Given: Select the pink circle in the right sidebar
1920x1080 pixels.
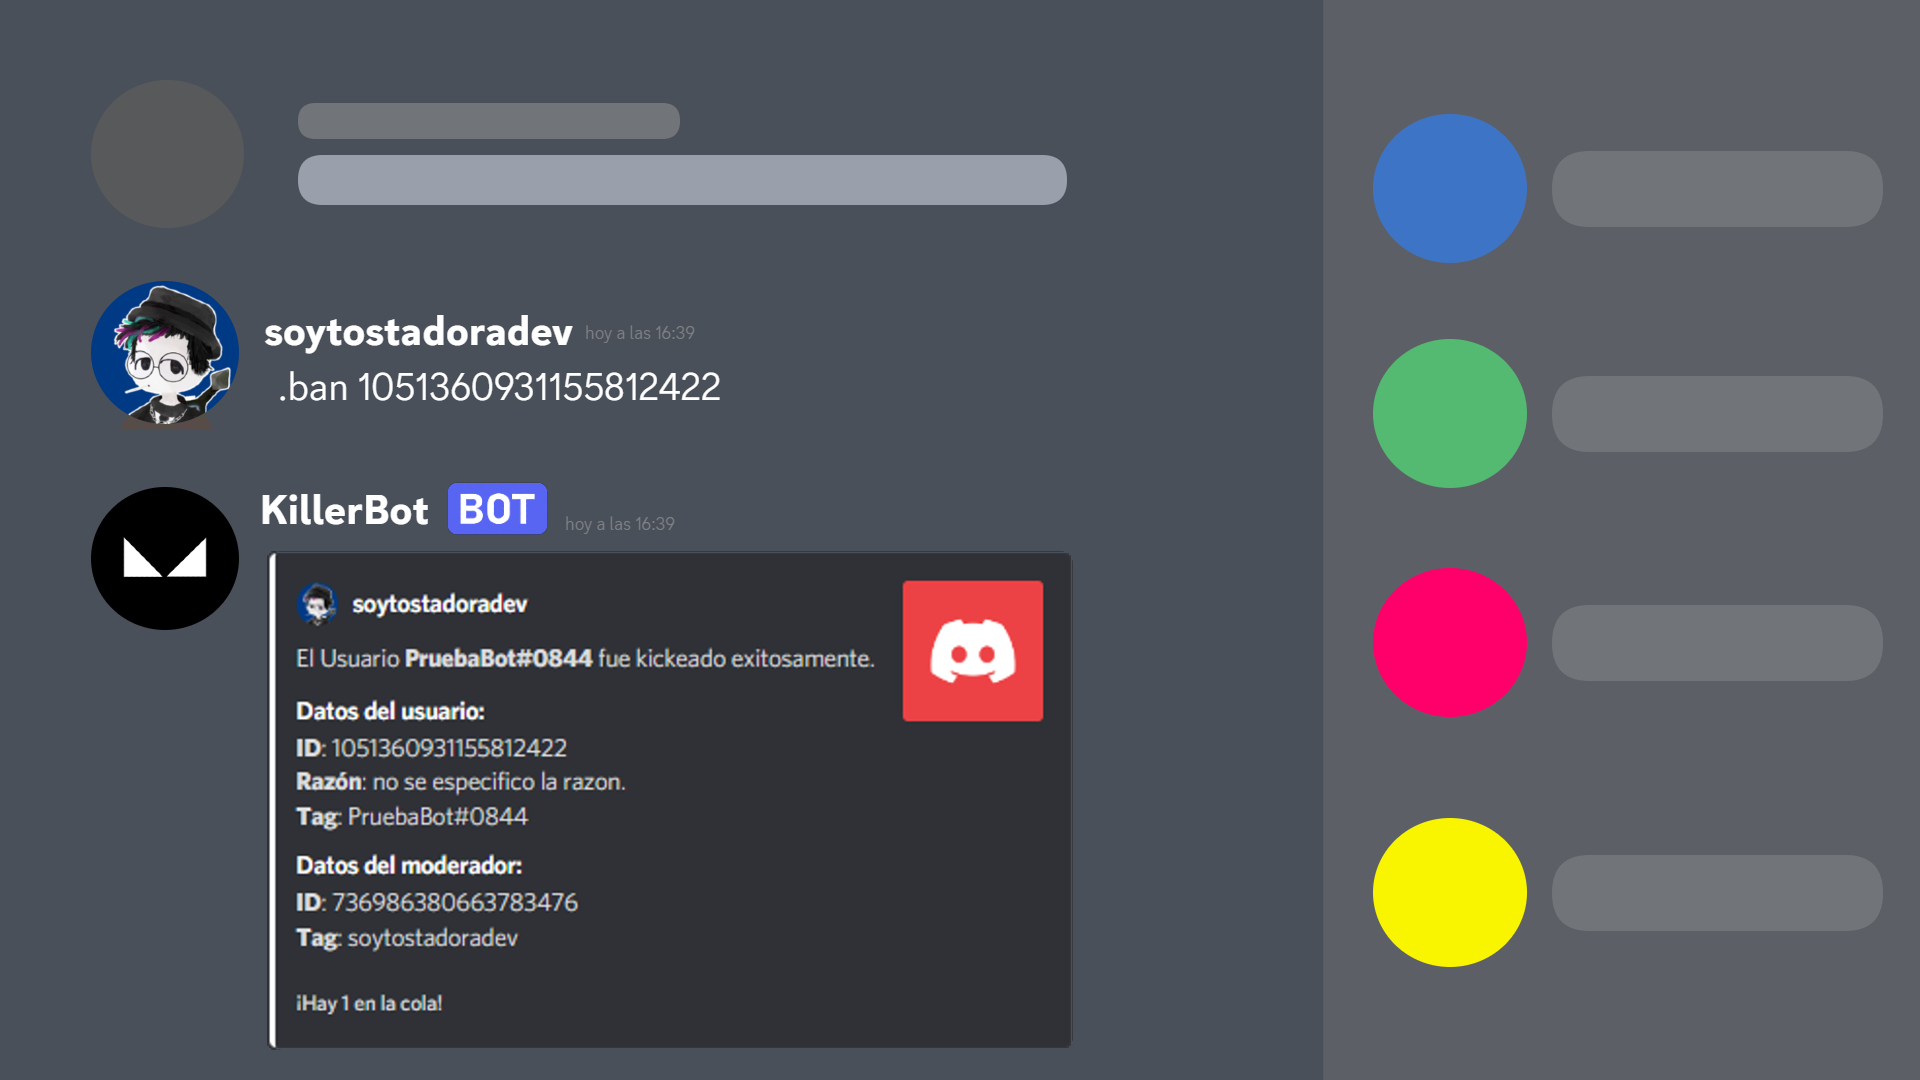Looking at the screenshot, I should coord(1449,641).
